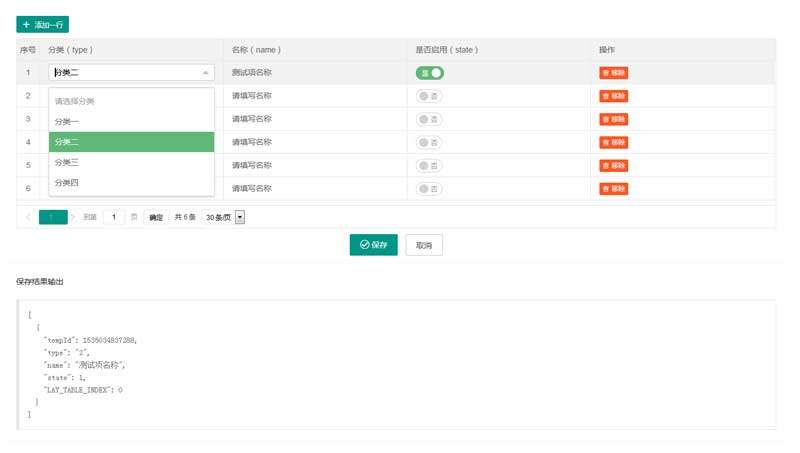Click the 添加一行 add row button
Viewport: 800px width, 453px height.
[42, 24]
